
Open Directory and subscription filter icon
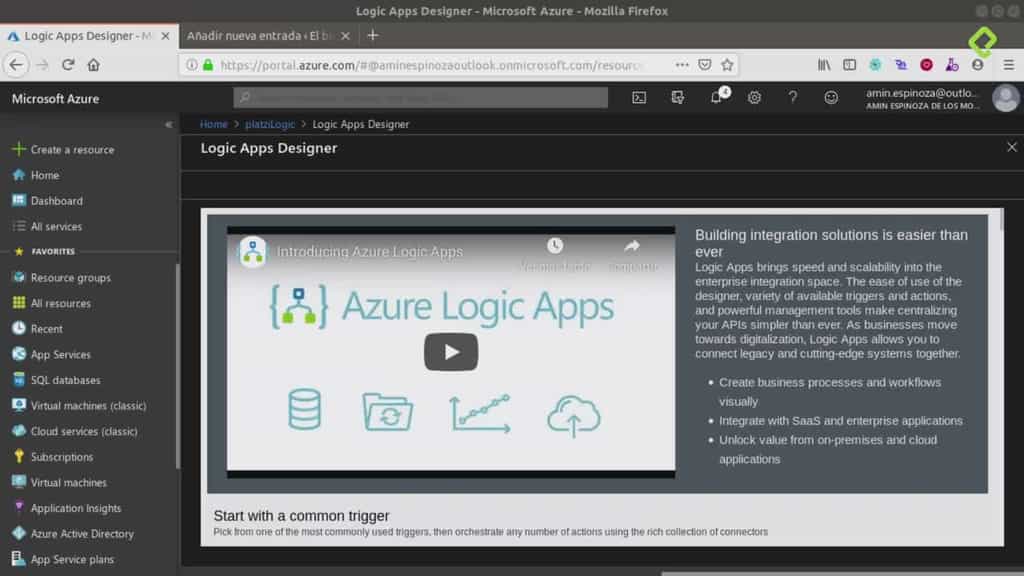click(678, 98)
